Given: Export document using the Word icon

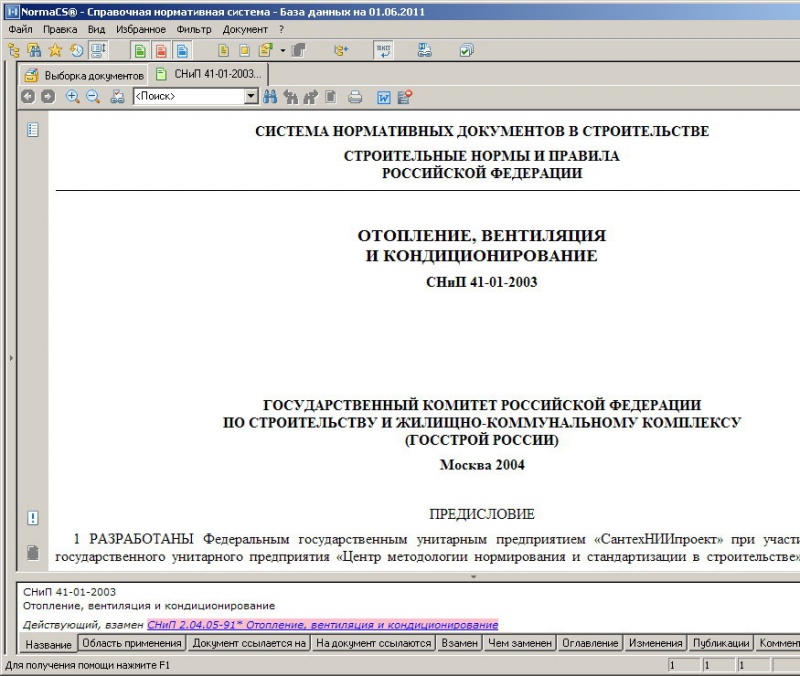Looking at the screenshot, I should coord(383,97).
